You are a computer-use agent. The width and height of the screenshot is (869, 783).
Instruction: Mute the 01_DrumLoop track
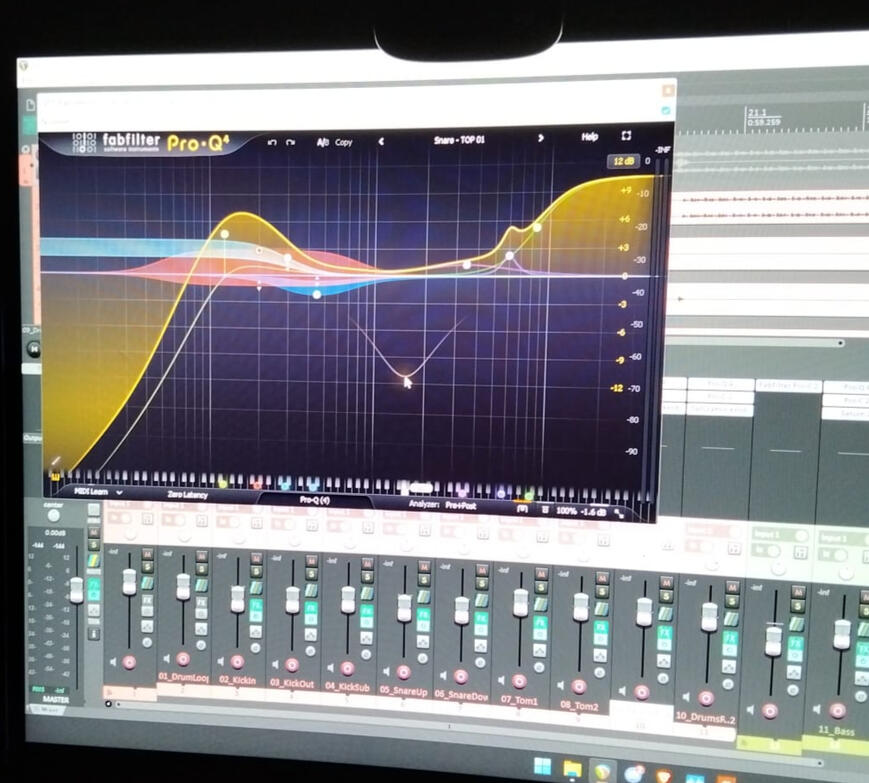[201, 556]
